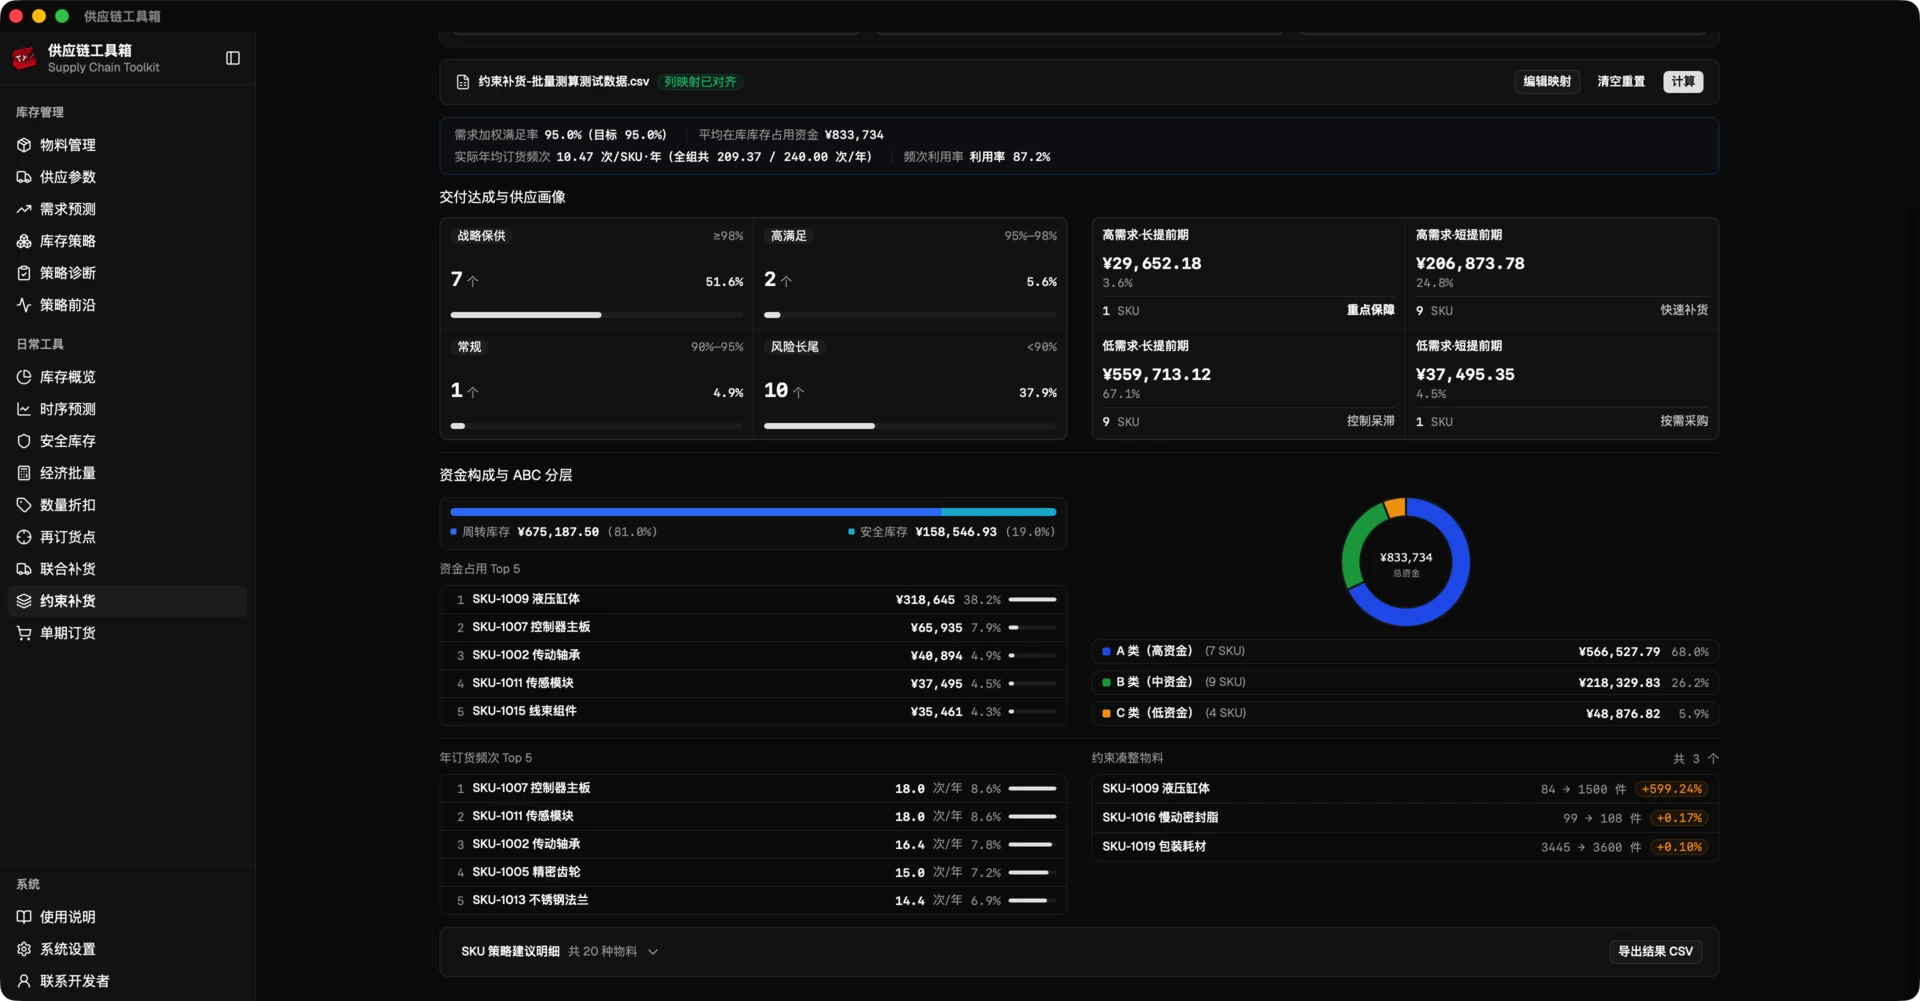Select 约束补货 menu item
The width and height of the screenshot is (1920, 1001).
tap(127, 601)
